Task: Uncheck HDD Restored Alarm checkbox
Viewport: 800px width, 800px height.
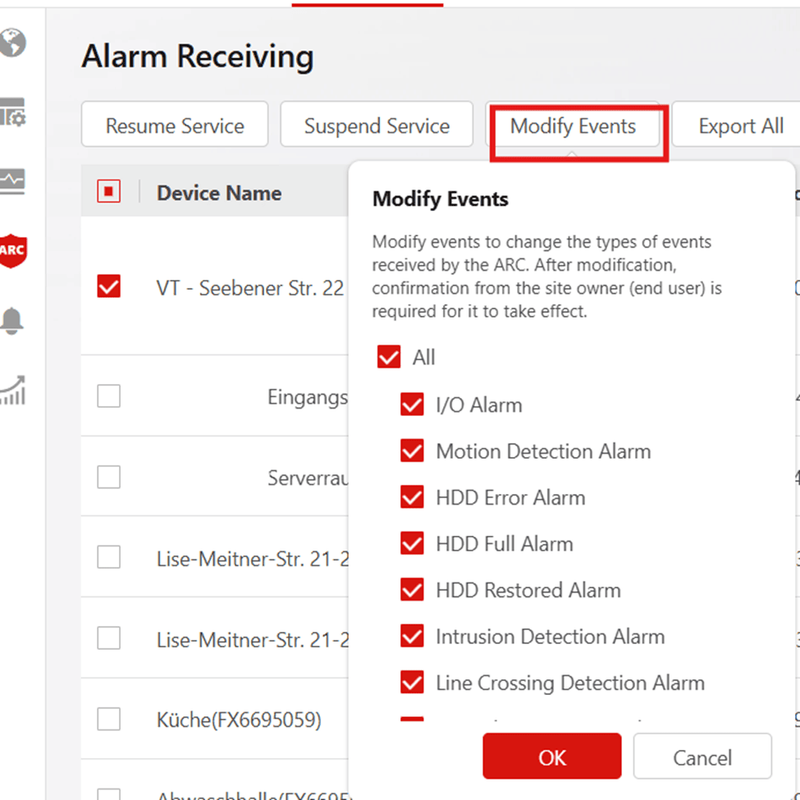Action: [412, 590]
